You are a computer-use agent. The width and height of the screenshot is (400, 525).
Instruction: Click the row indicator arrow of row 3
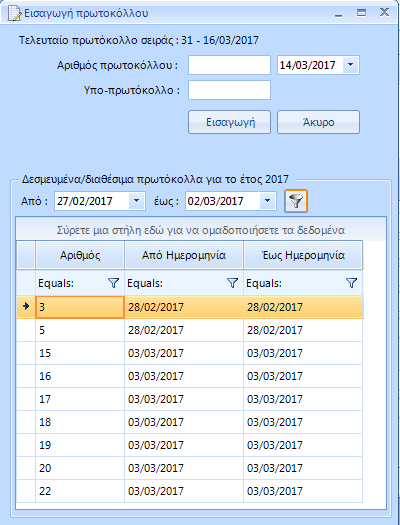point(26,306)
